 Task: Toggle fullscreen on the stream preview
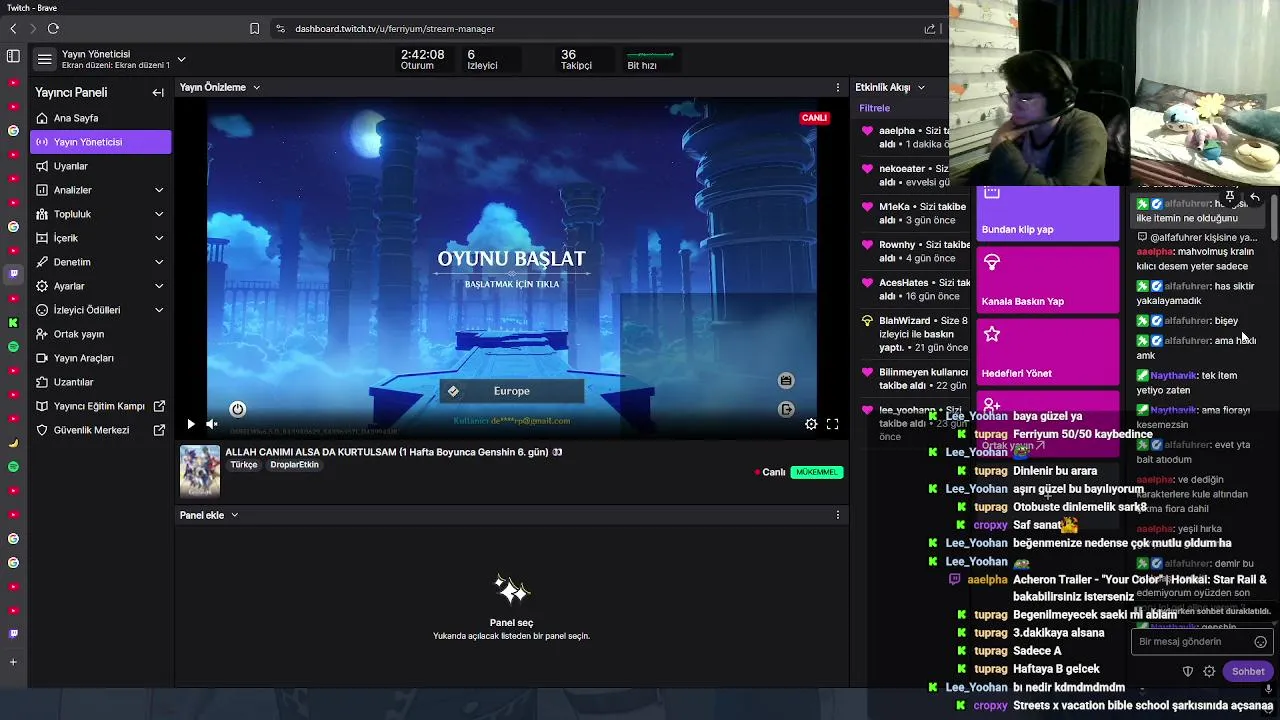(x=832, y=424)
